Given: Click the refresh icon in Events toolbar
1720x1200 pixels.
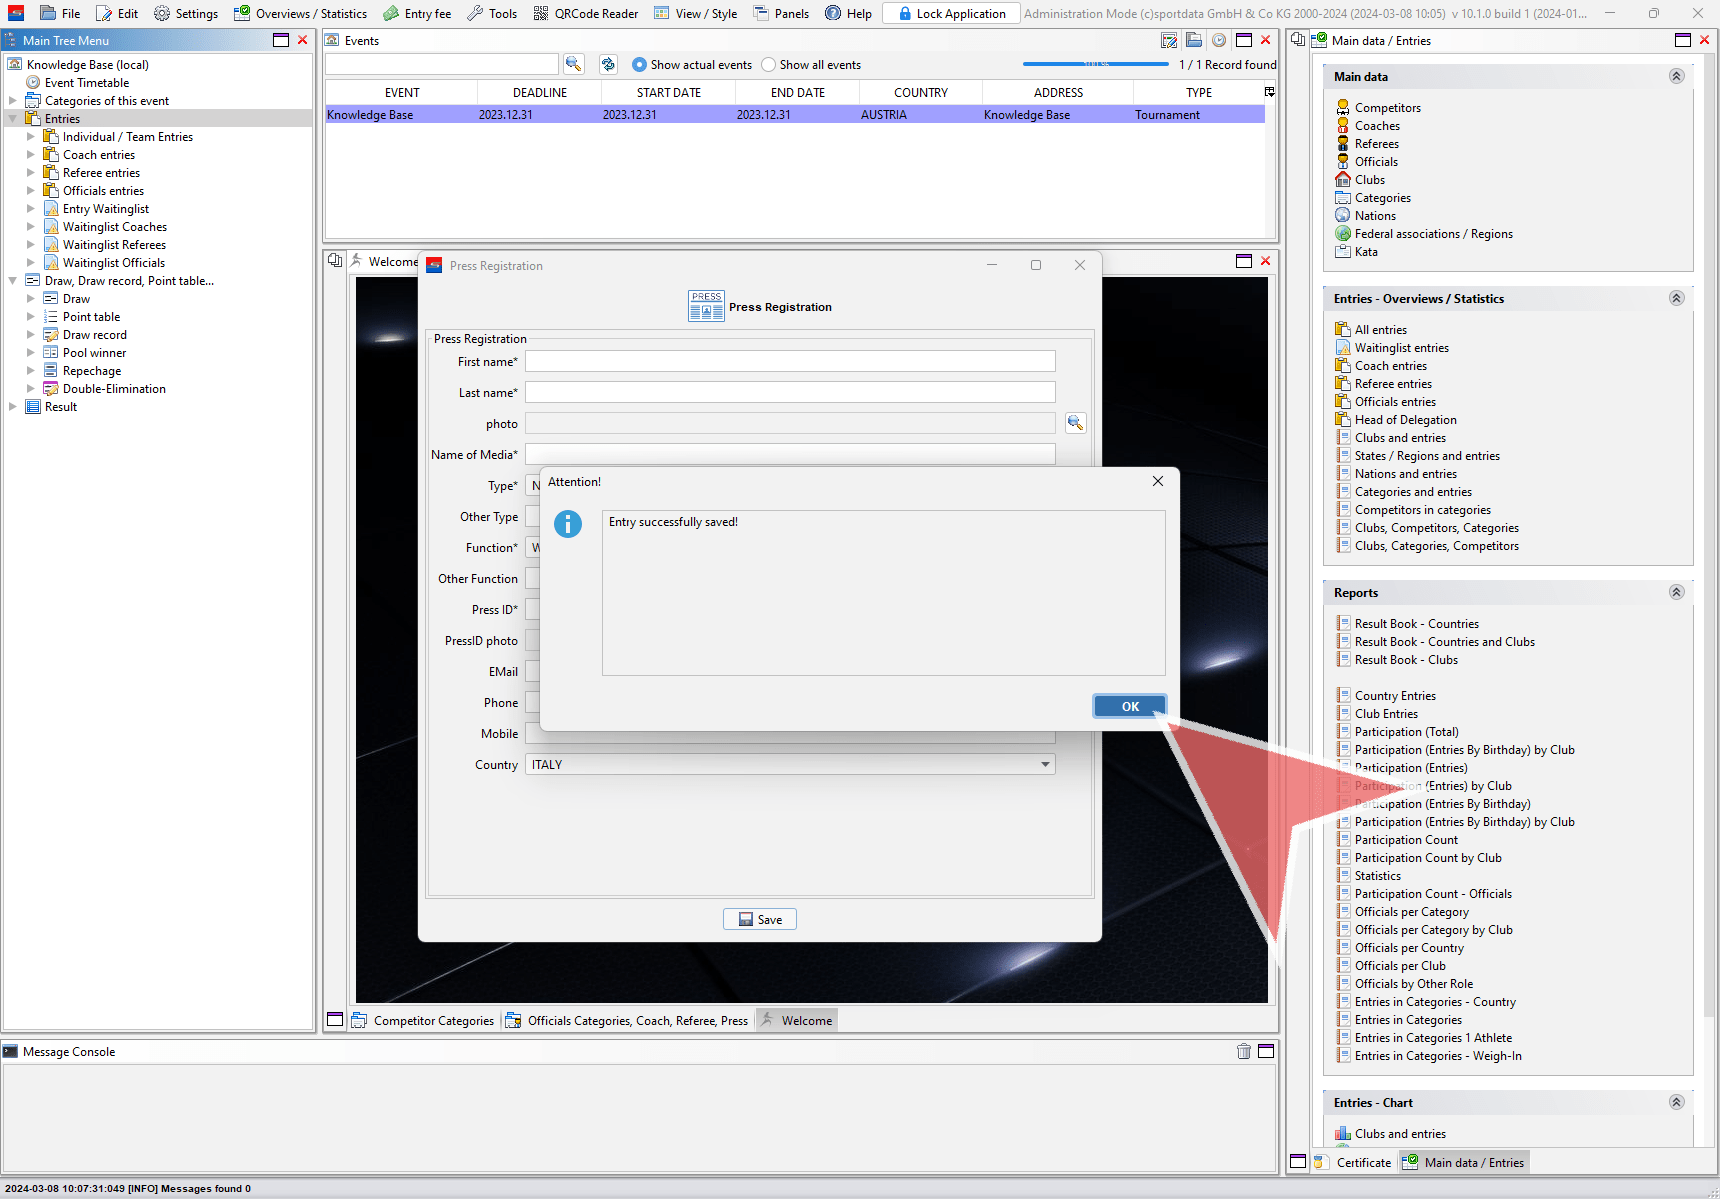Looking at the screenshot, I should [608, 64].
